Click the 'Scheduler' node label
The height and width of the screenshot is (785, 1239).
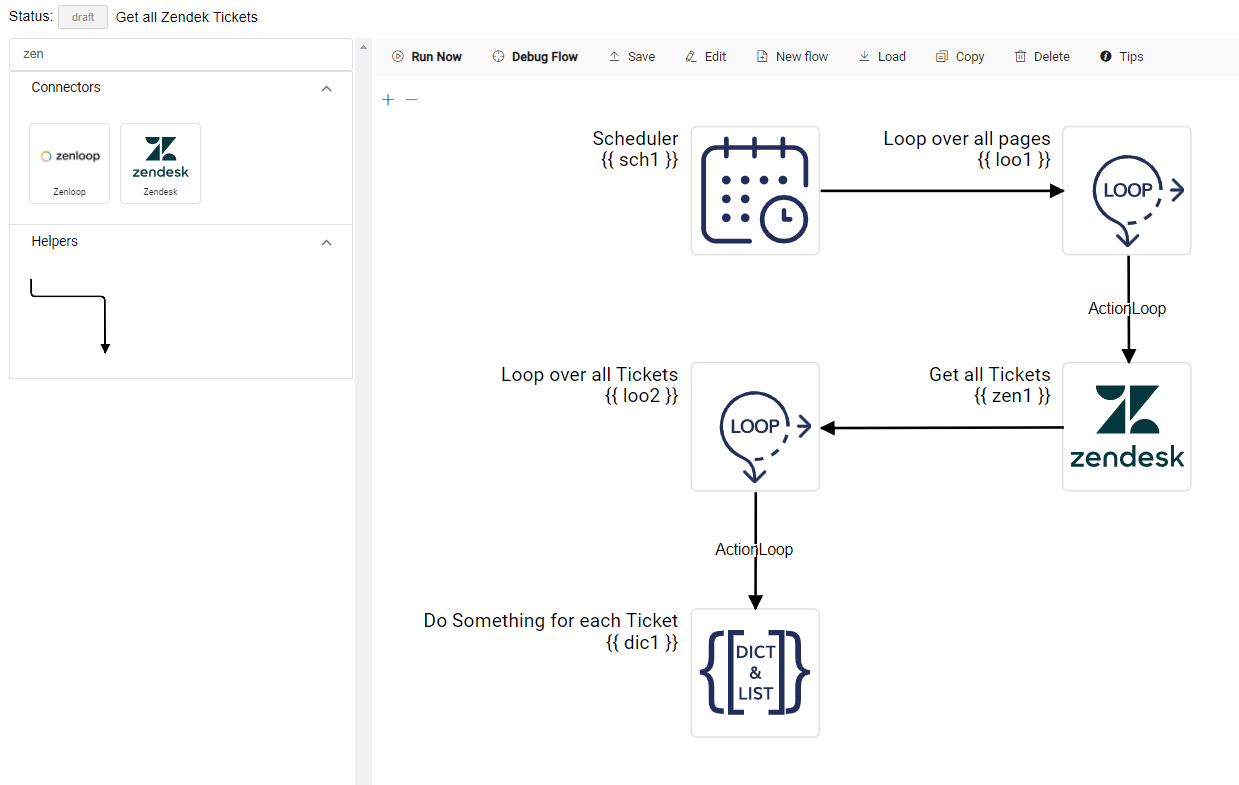pos(635,139)
